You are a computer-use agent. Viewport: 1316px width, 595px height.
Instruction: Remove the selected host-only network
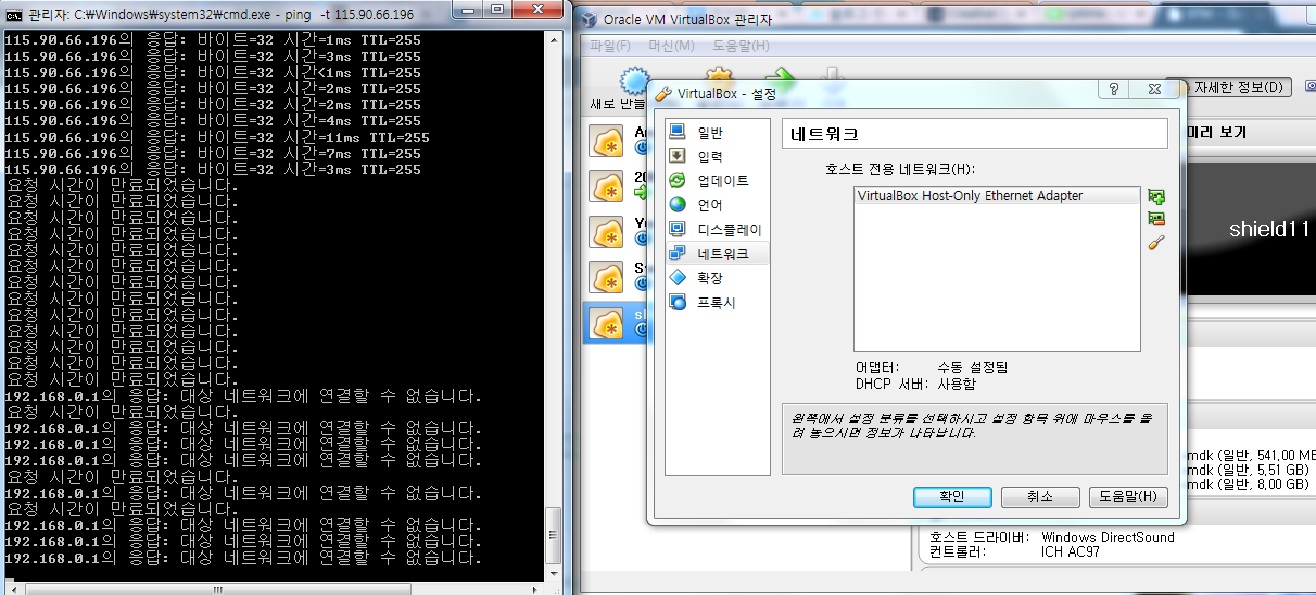coord(1157,219)
